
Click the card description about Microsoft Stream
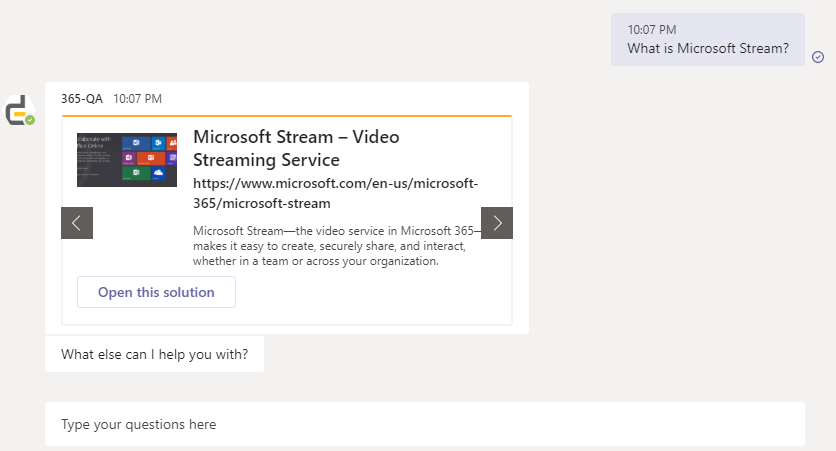[337, 246]
